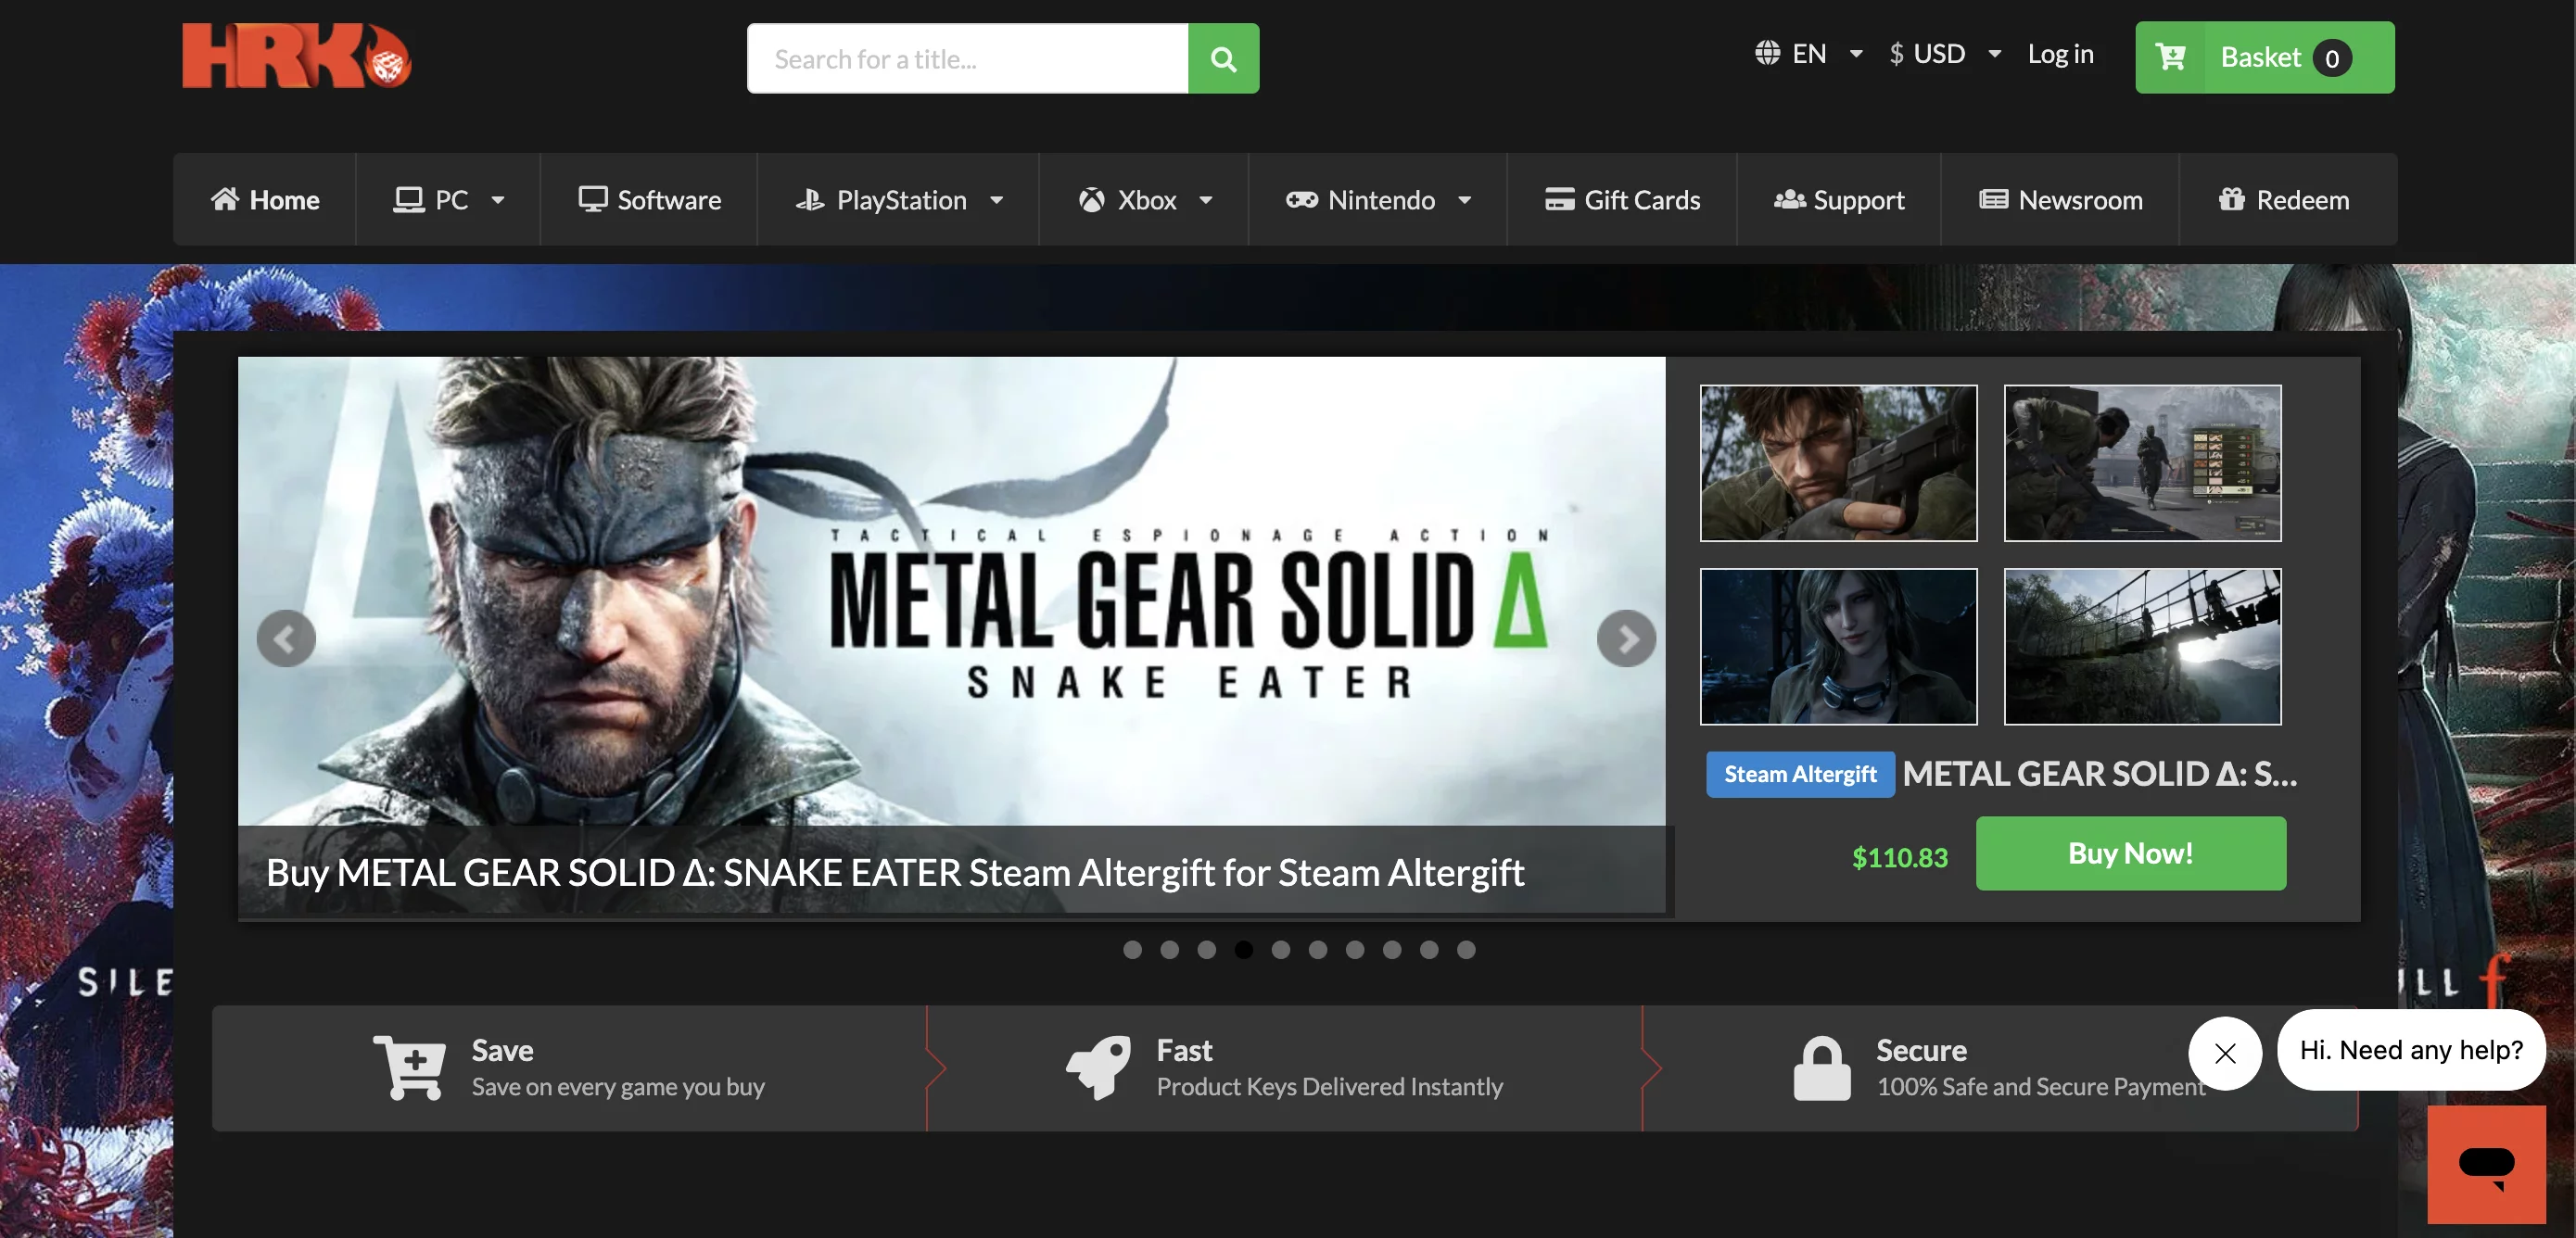Select the fifth carousel dot

1280,949
